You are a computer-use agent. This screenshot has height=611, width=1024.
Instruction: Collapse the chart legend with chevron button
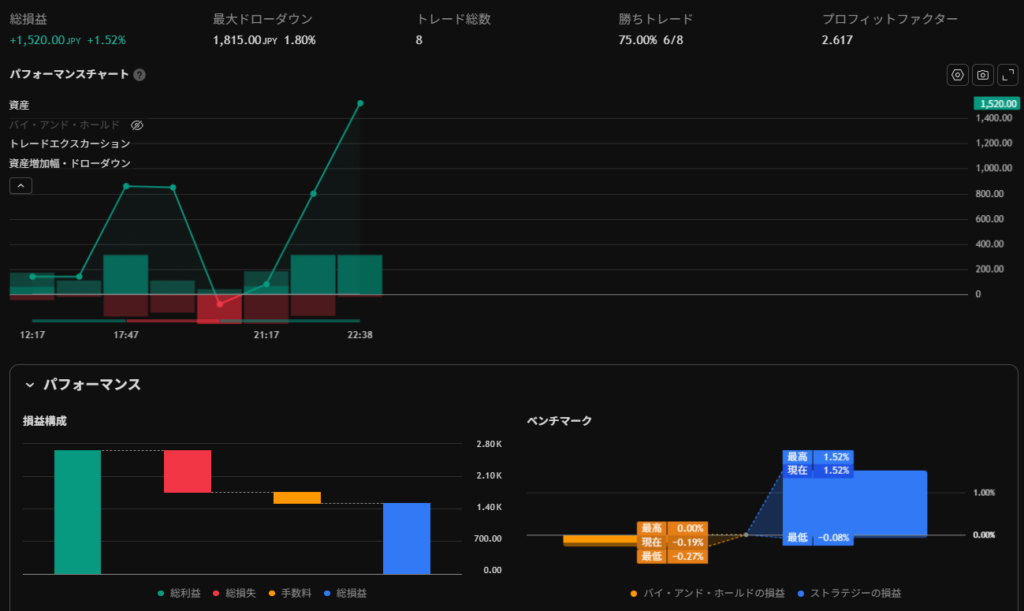point(20,185)
